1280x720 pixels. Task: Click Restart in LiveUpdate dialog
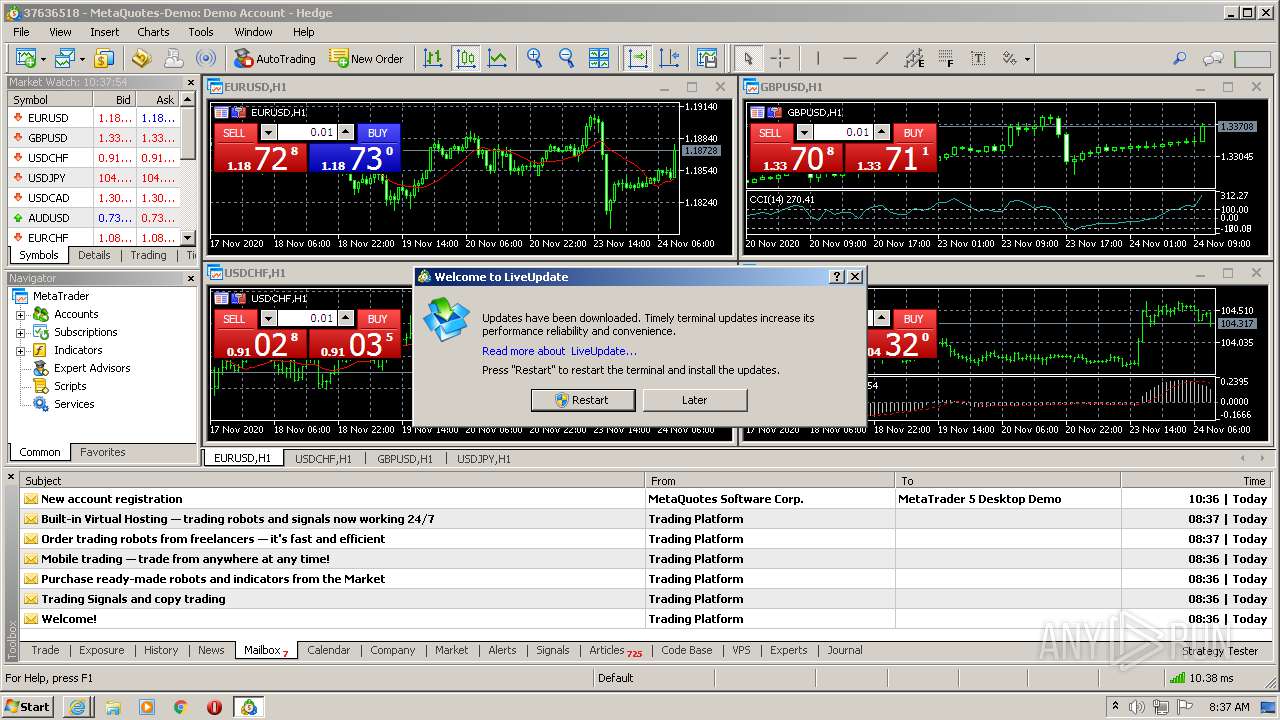[x=584, y=400]
